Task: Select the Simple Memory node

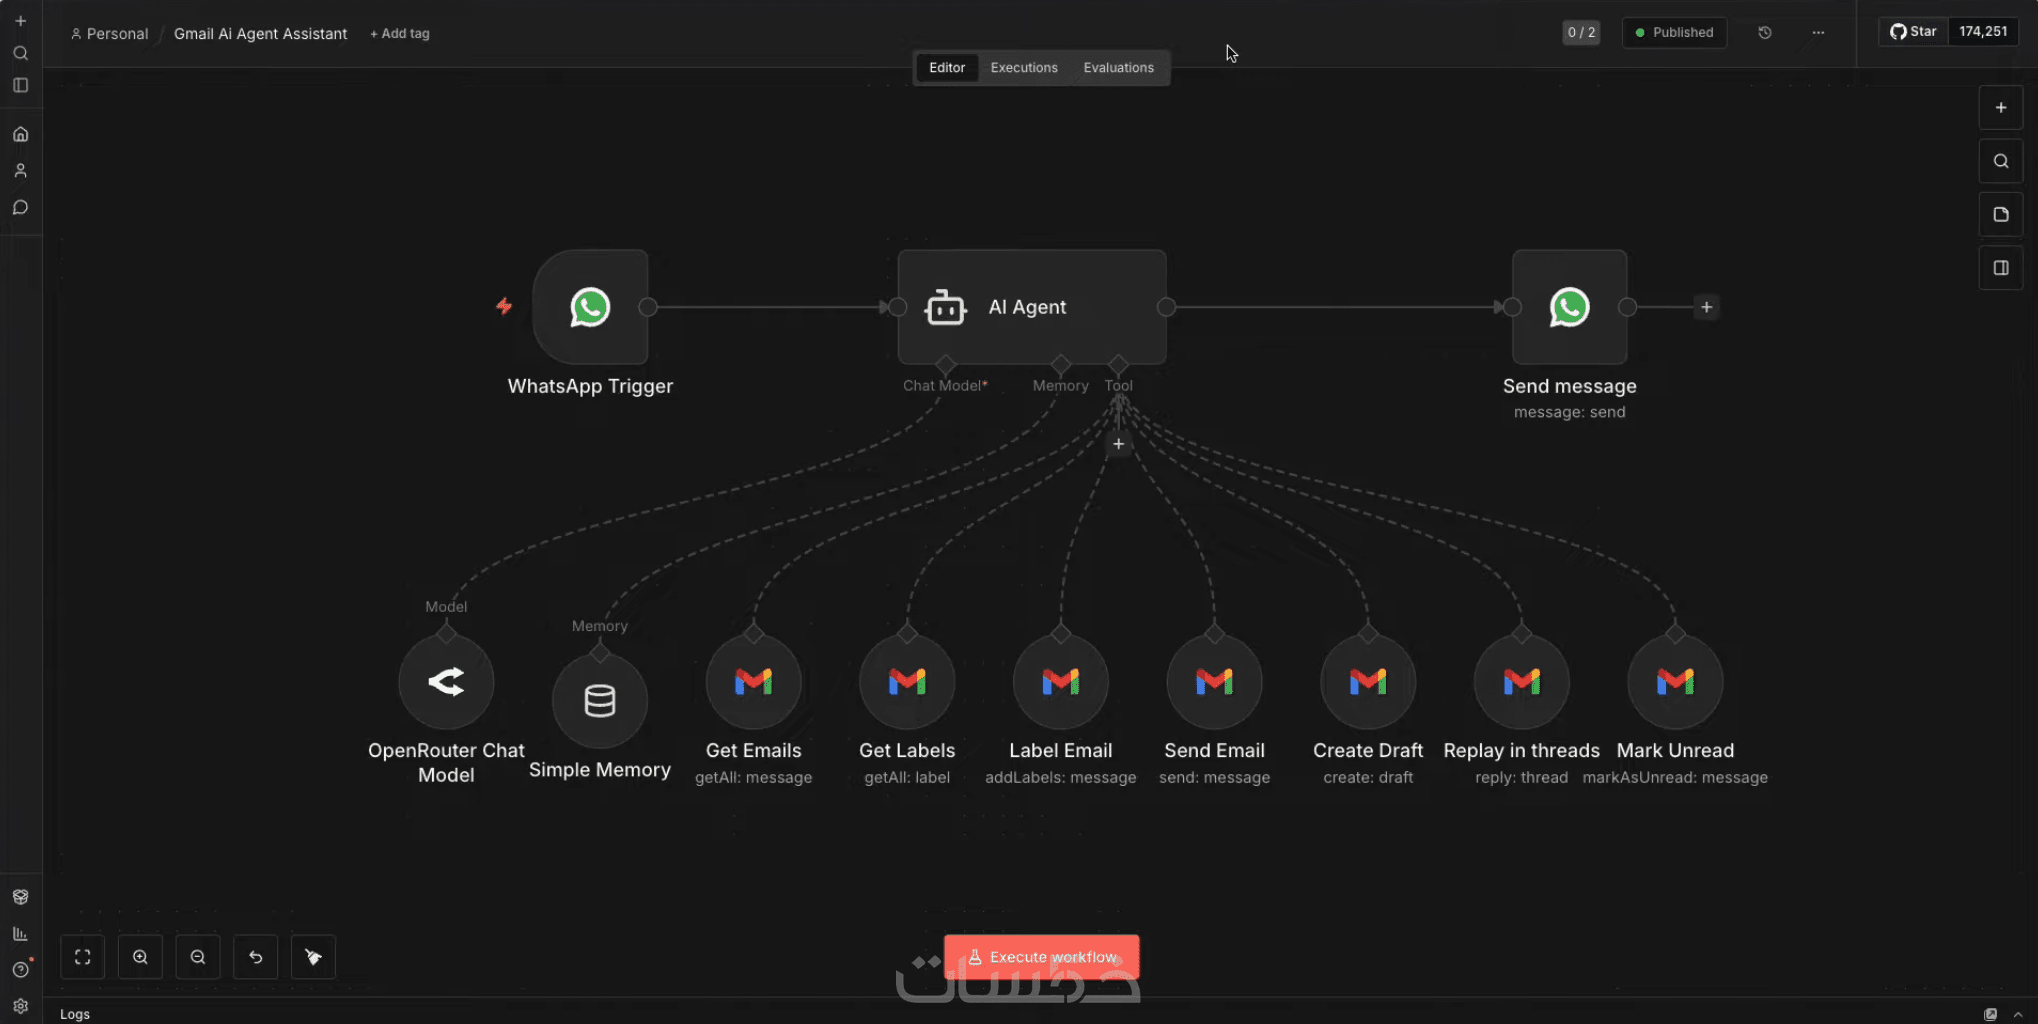Action: (x=600, y=701)
